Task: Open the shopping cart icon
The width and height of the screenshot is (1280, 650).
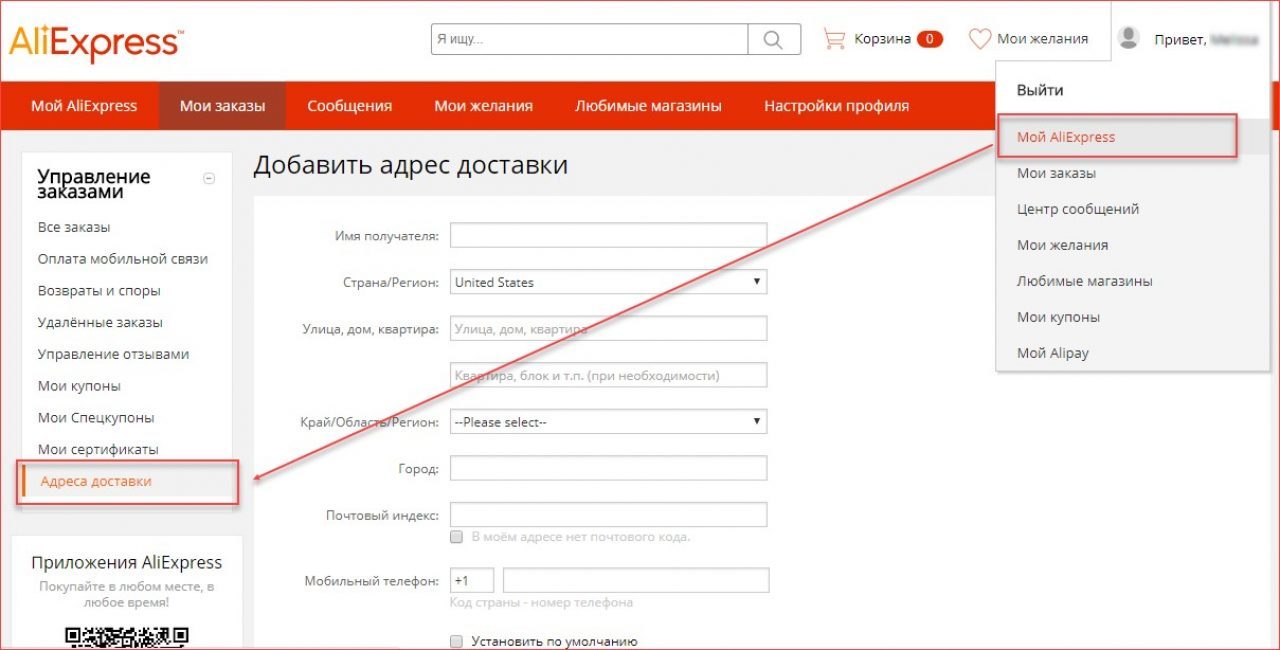Action: [834, 39]
